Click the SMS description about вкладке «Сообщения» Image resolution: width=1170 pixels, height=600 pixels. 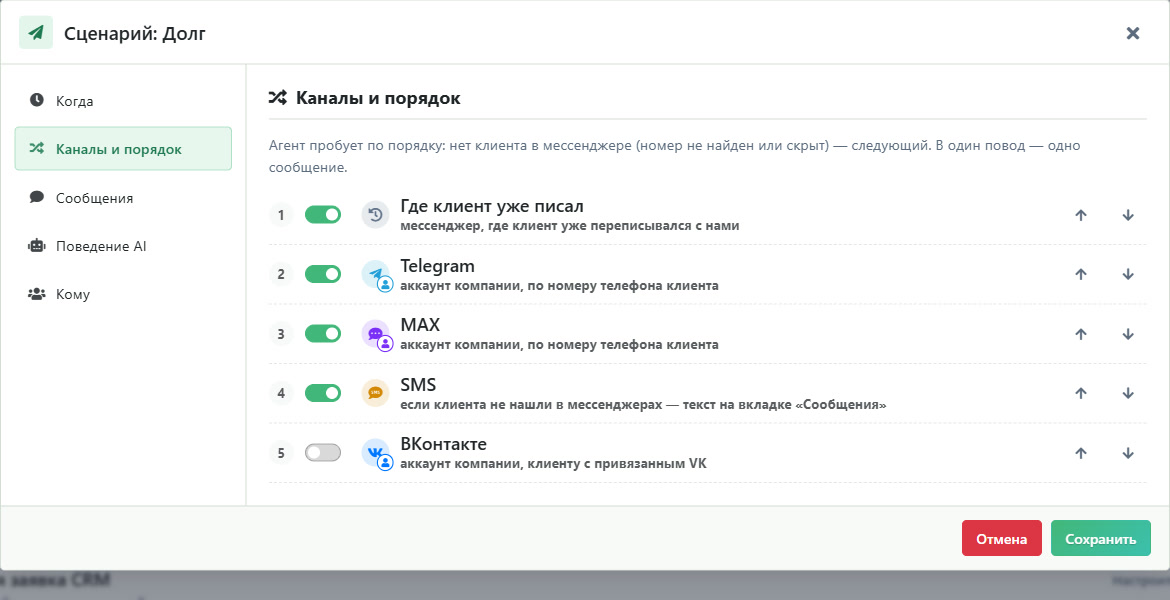point(643,404)
